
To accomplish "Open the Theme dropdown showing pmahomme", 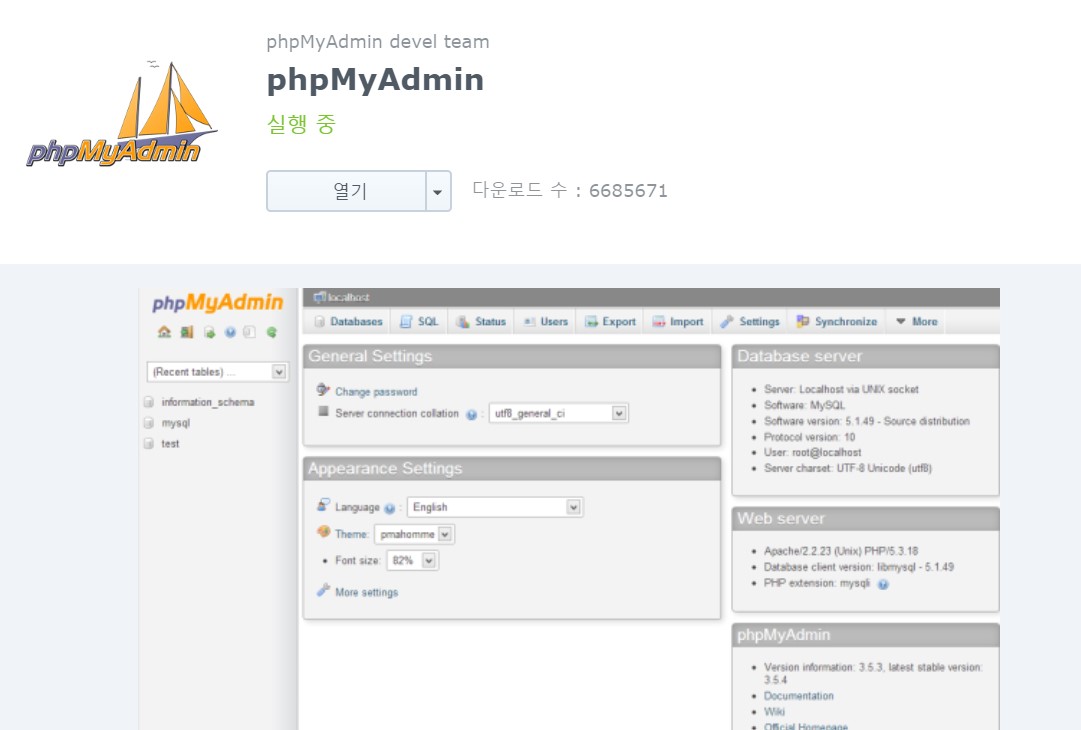I will pyautogui.click(x=414, y=534).
